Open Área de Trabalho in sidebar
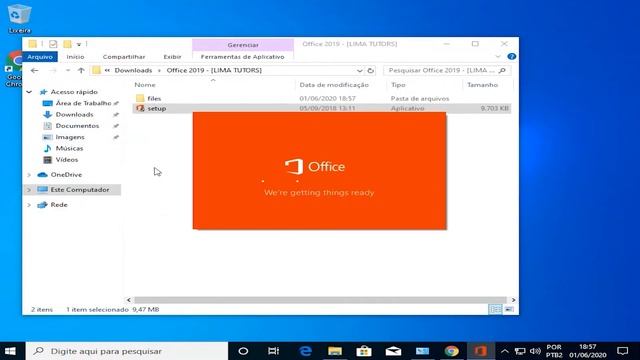 pos(83,103)
